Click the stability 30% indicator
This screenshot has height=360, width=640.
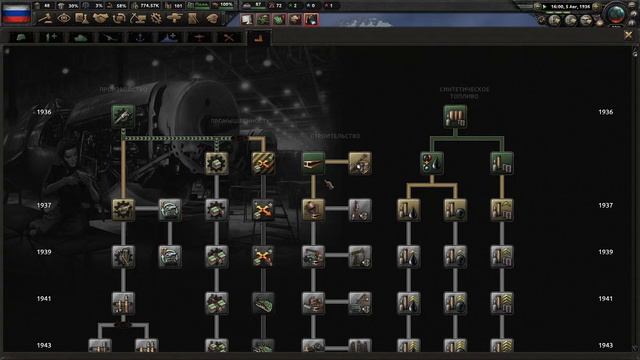pyautogui.click(x=69, y=6)
